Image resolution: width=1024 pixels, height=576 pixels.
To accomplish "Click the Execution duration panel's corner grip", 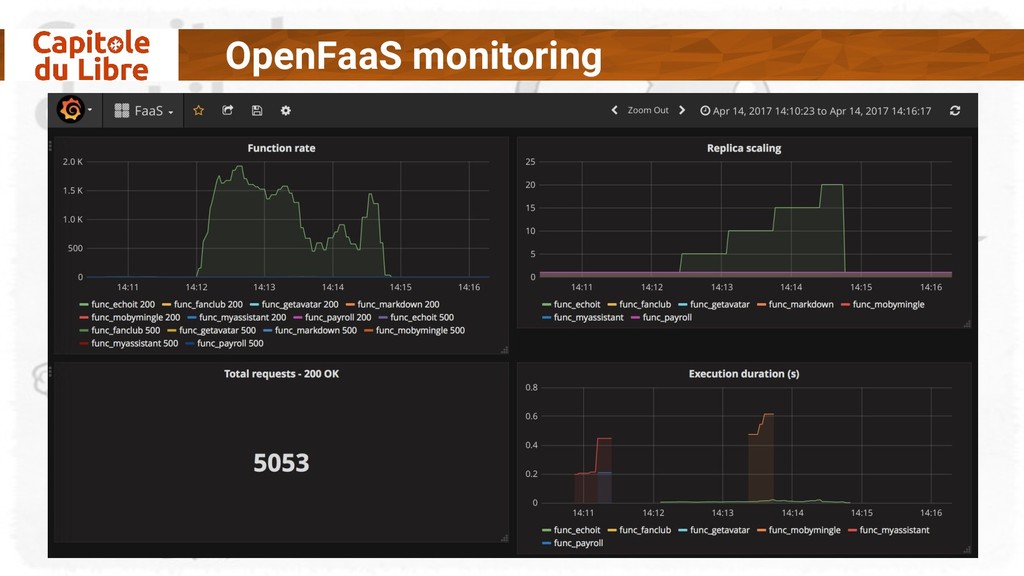I will tap(967, 549).
